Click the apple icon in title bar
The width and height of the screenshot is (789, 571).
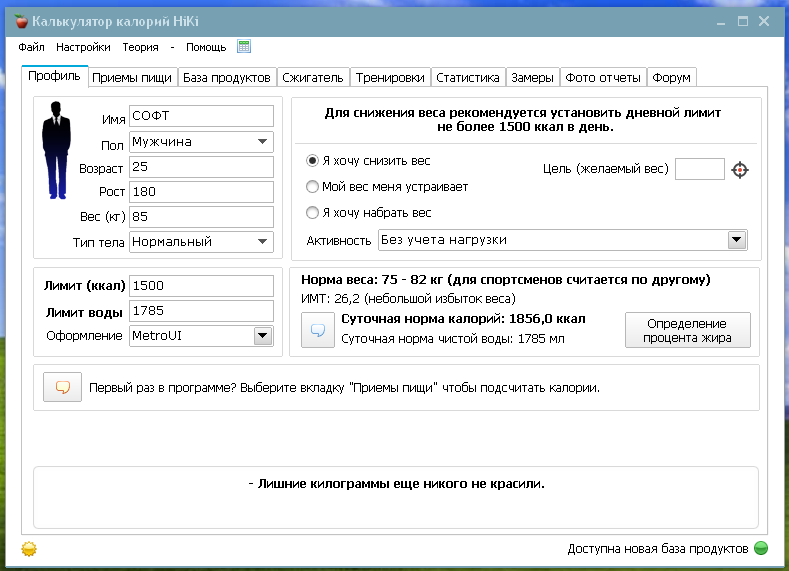21,22
